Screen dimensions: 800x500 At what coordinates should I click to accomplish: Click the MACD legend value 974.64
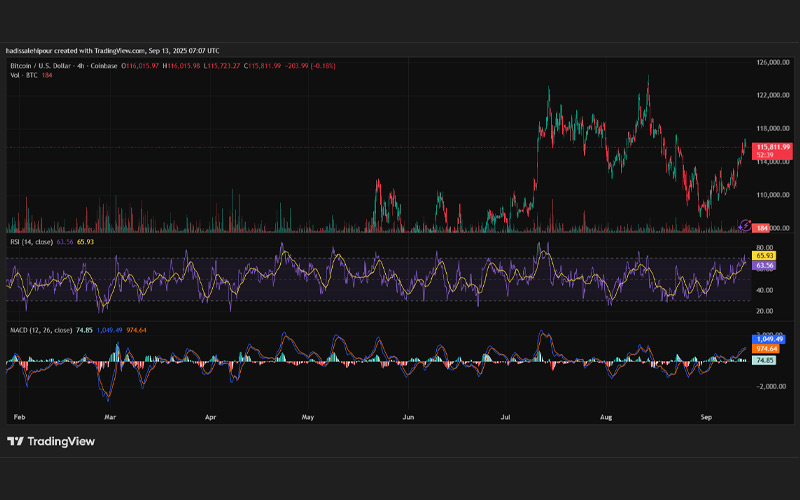click(x=136, y=330)
